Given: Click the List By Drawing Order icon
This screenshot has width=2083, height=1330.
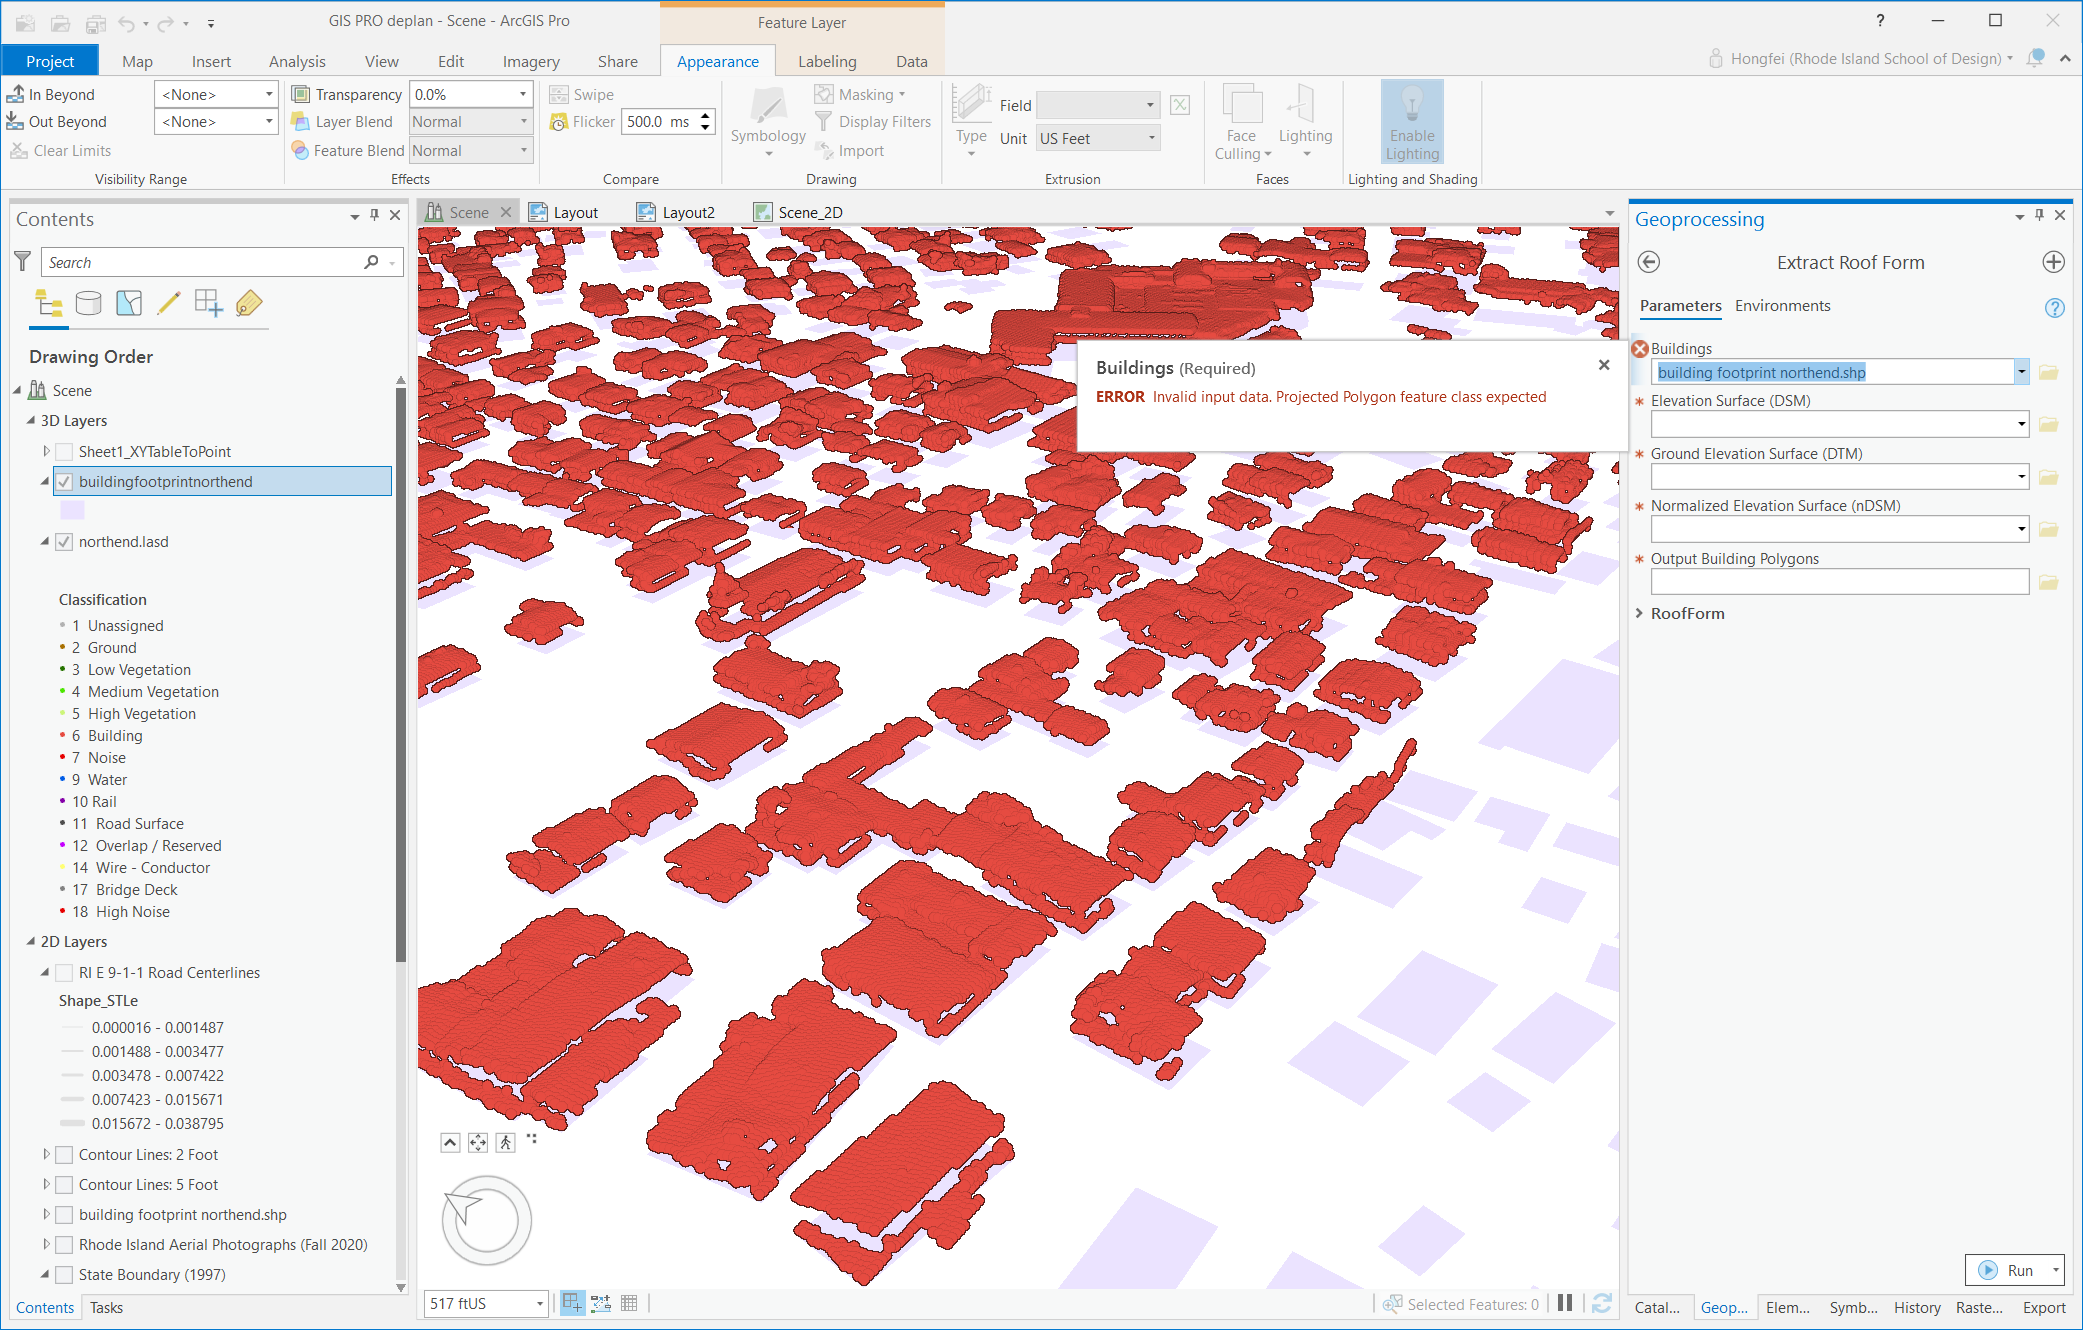Looking at the screenshot, I should (48, 303).
